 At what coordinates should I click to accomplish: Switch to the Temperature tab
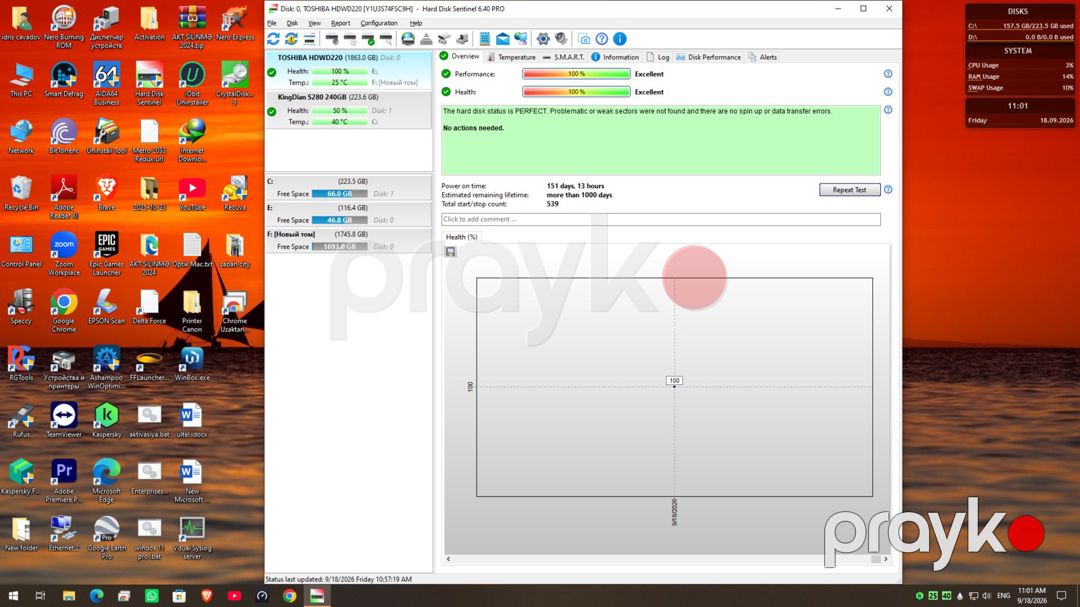511,57
